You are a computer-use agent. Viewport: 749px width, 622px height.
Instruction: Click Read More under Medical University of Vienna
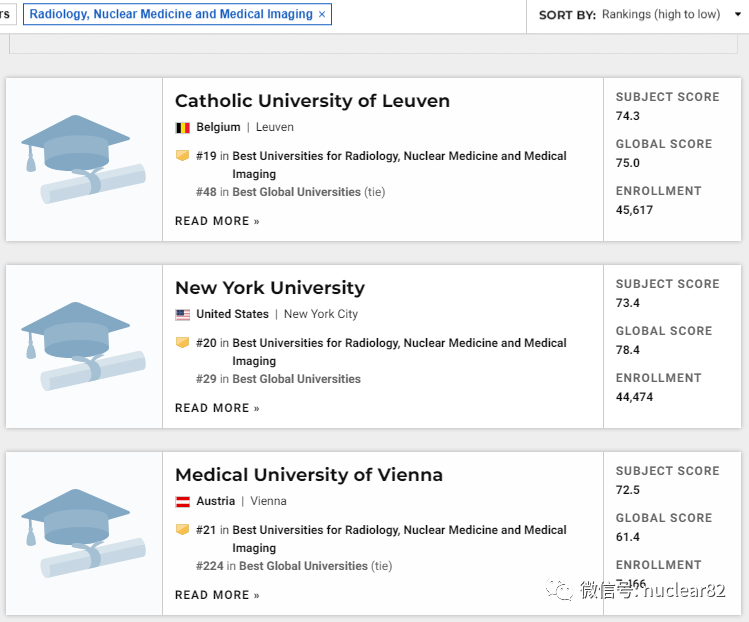click(x=217, y=595)
